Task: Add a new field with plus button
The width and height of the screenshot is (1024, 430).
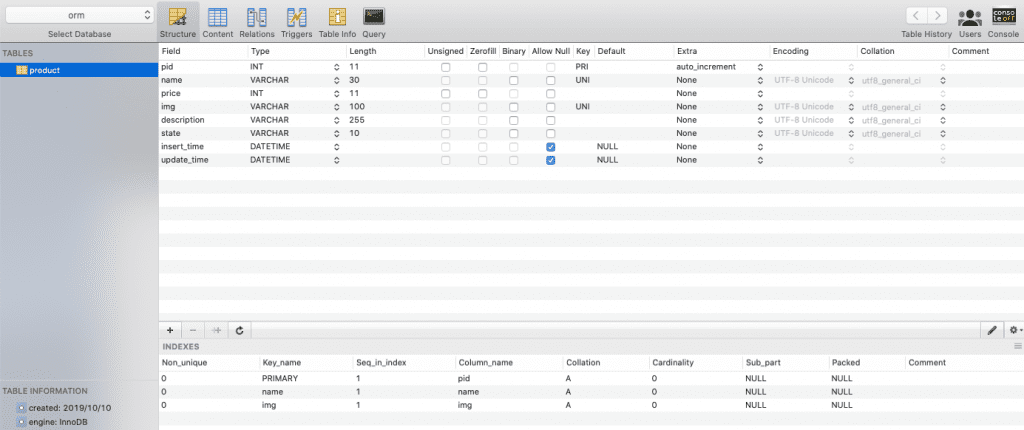Action: (x=170, y=331)
